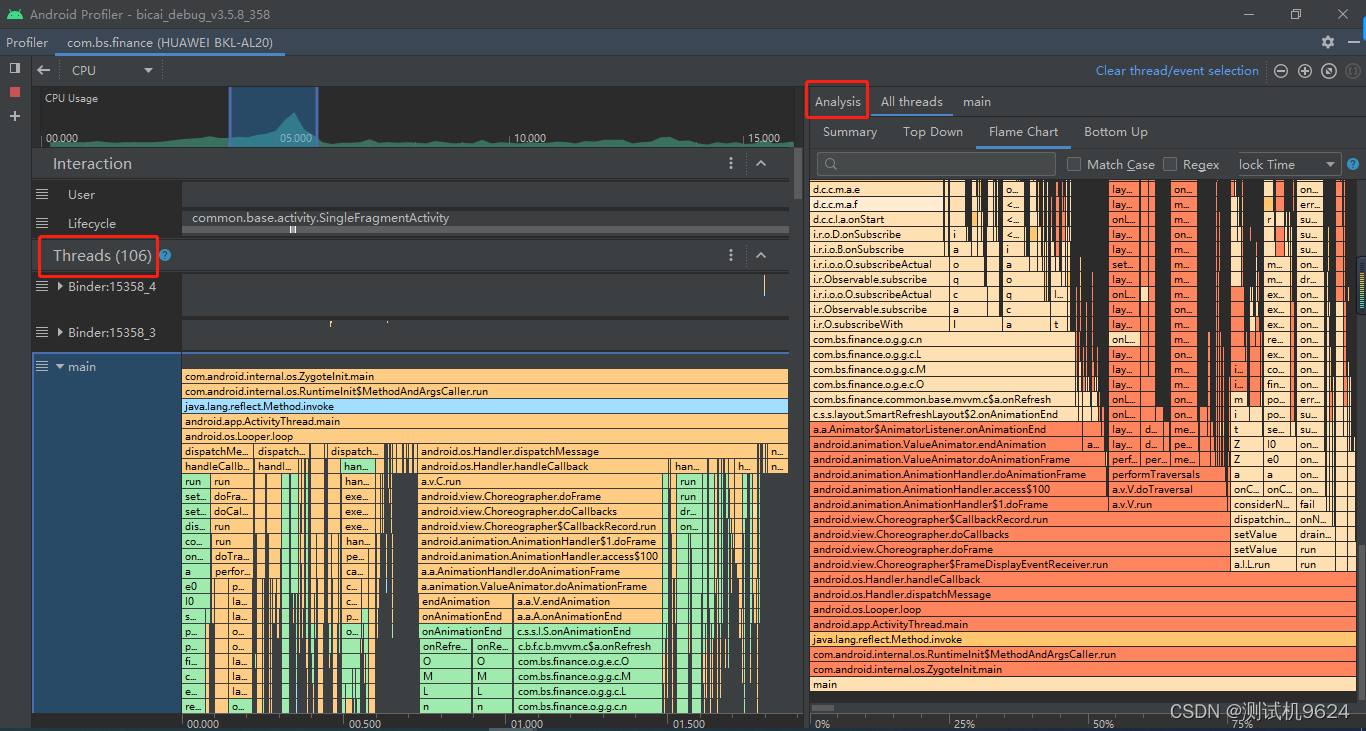This screenshot has height=731, width=1366.
Task: Select i.r.O.subscribeWith in Flame Chart
Action: [x=878, y=324]
